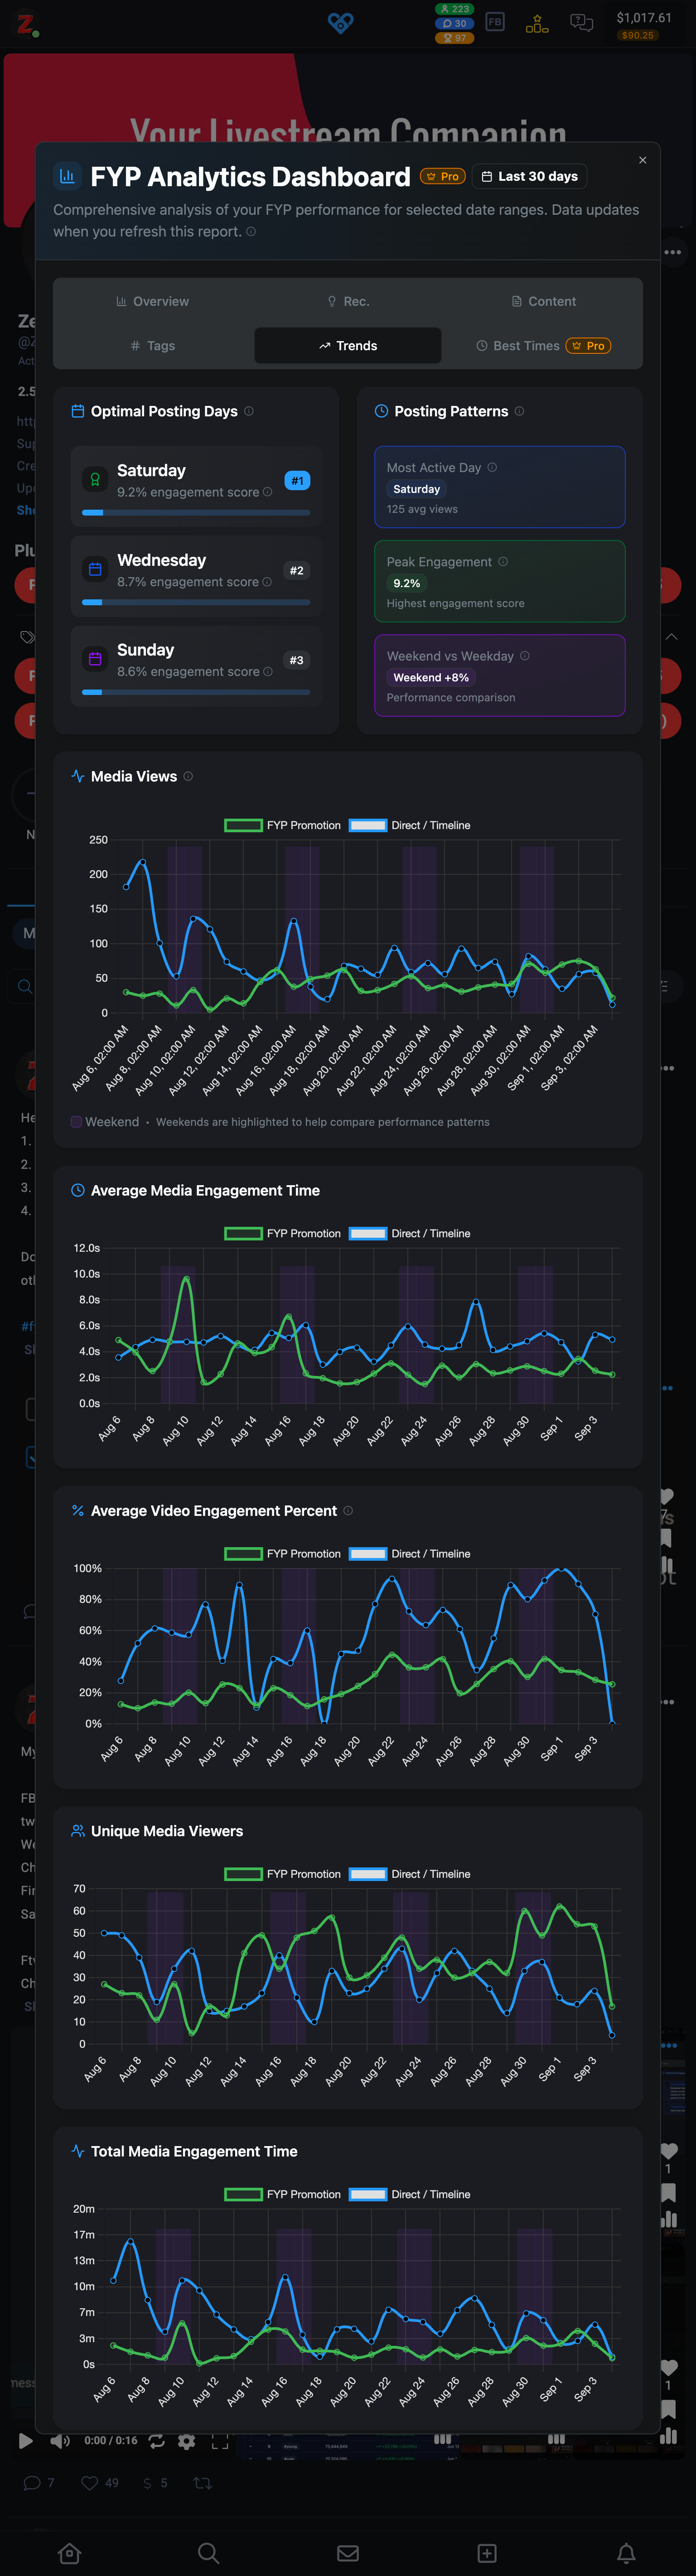Click the Sunday calendar icon

pos(95,659)
